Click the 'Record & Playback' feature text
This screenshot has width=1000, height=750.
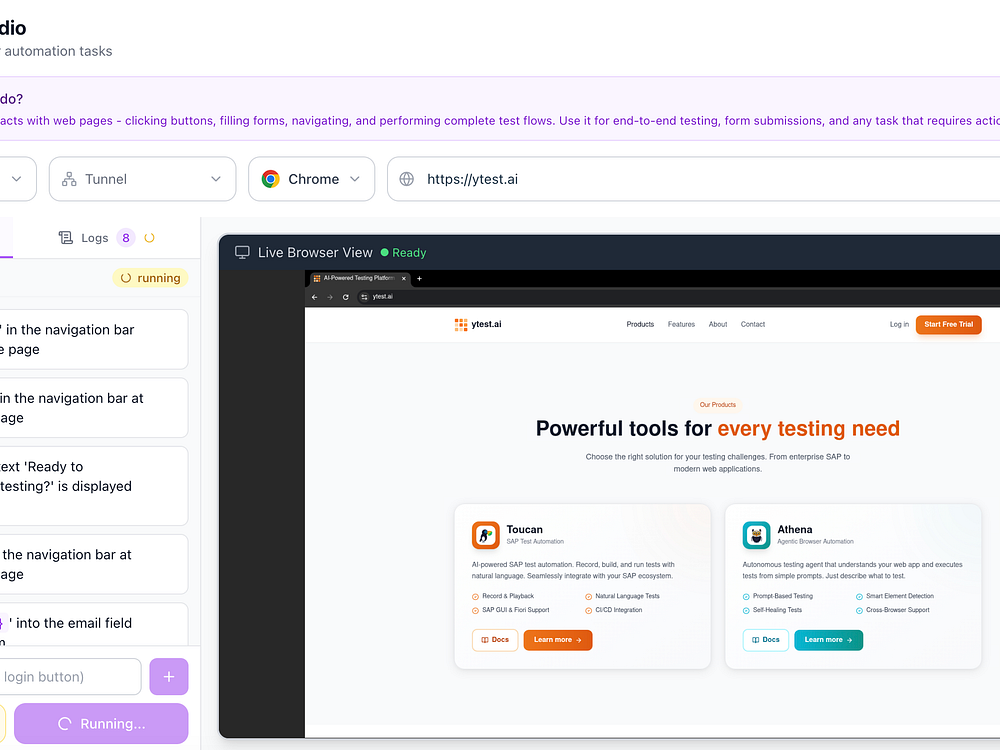click(x=508, y=596)
